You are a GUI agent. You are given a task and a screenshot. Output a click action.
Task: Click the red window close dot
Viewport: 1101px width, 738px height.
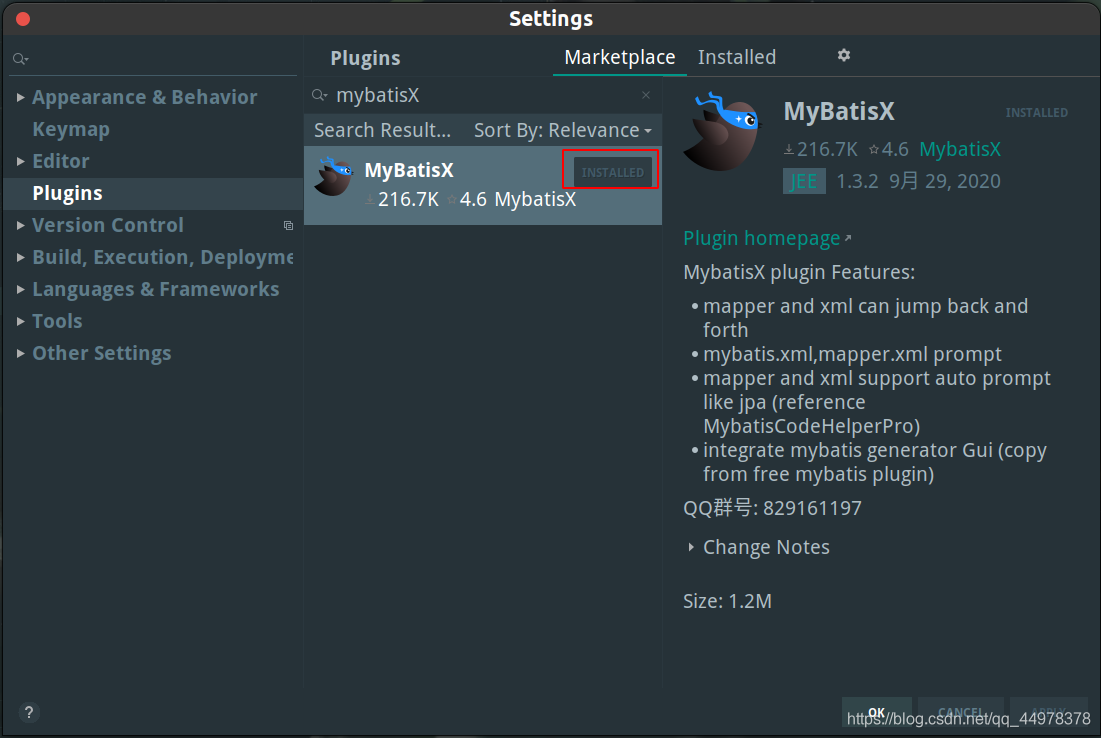(x=22, y=19)
